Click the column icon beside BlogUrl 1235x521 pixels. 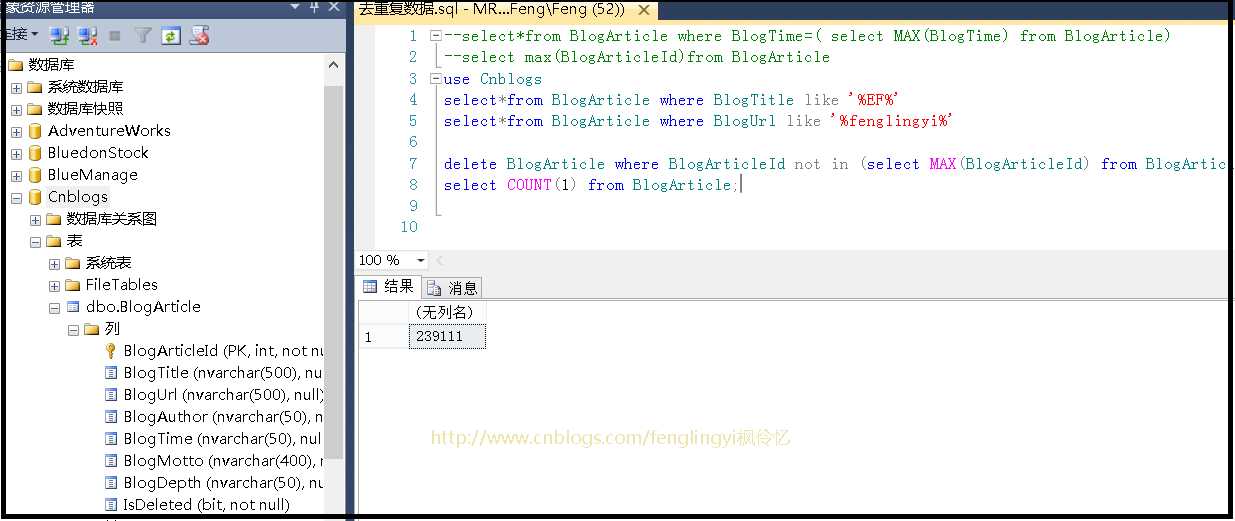(111, 395)
